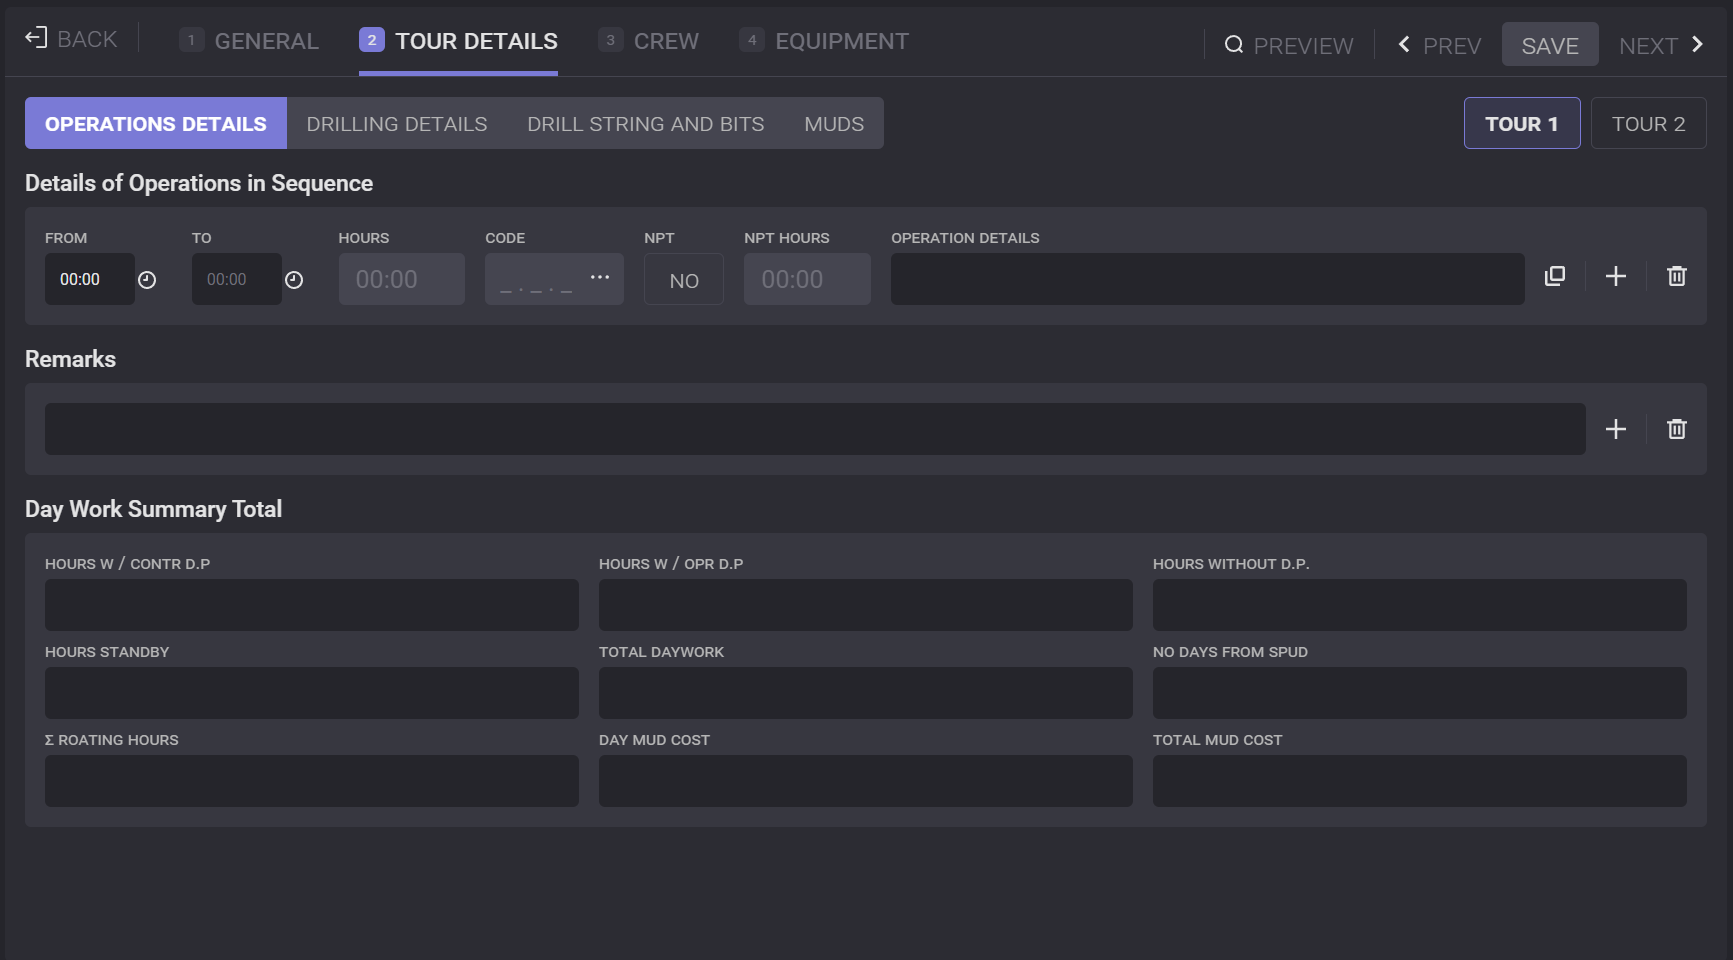Open the Preview of the report

1289,46
